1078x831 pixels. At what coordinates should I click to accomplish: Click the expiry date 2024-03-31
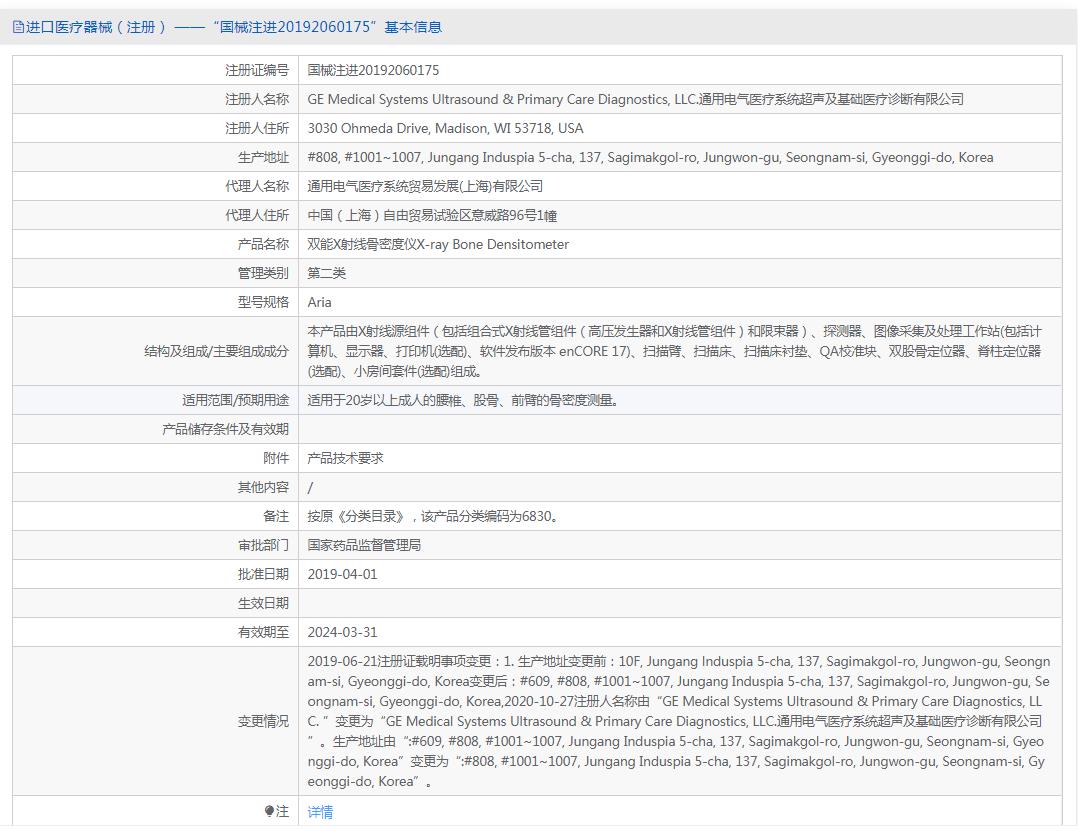[342, 632]
